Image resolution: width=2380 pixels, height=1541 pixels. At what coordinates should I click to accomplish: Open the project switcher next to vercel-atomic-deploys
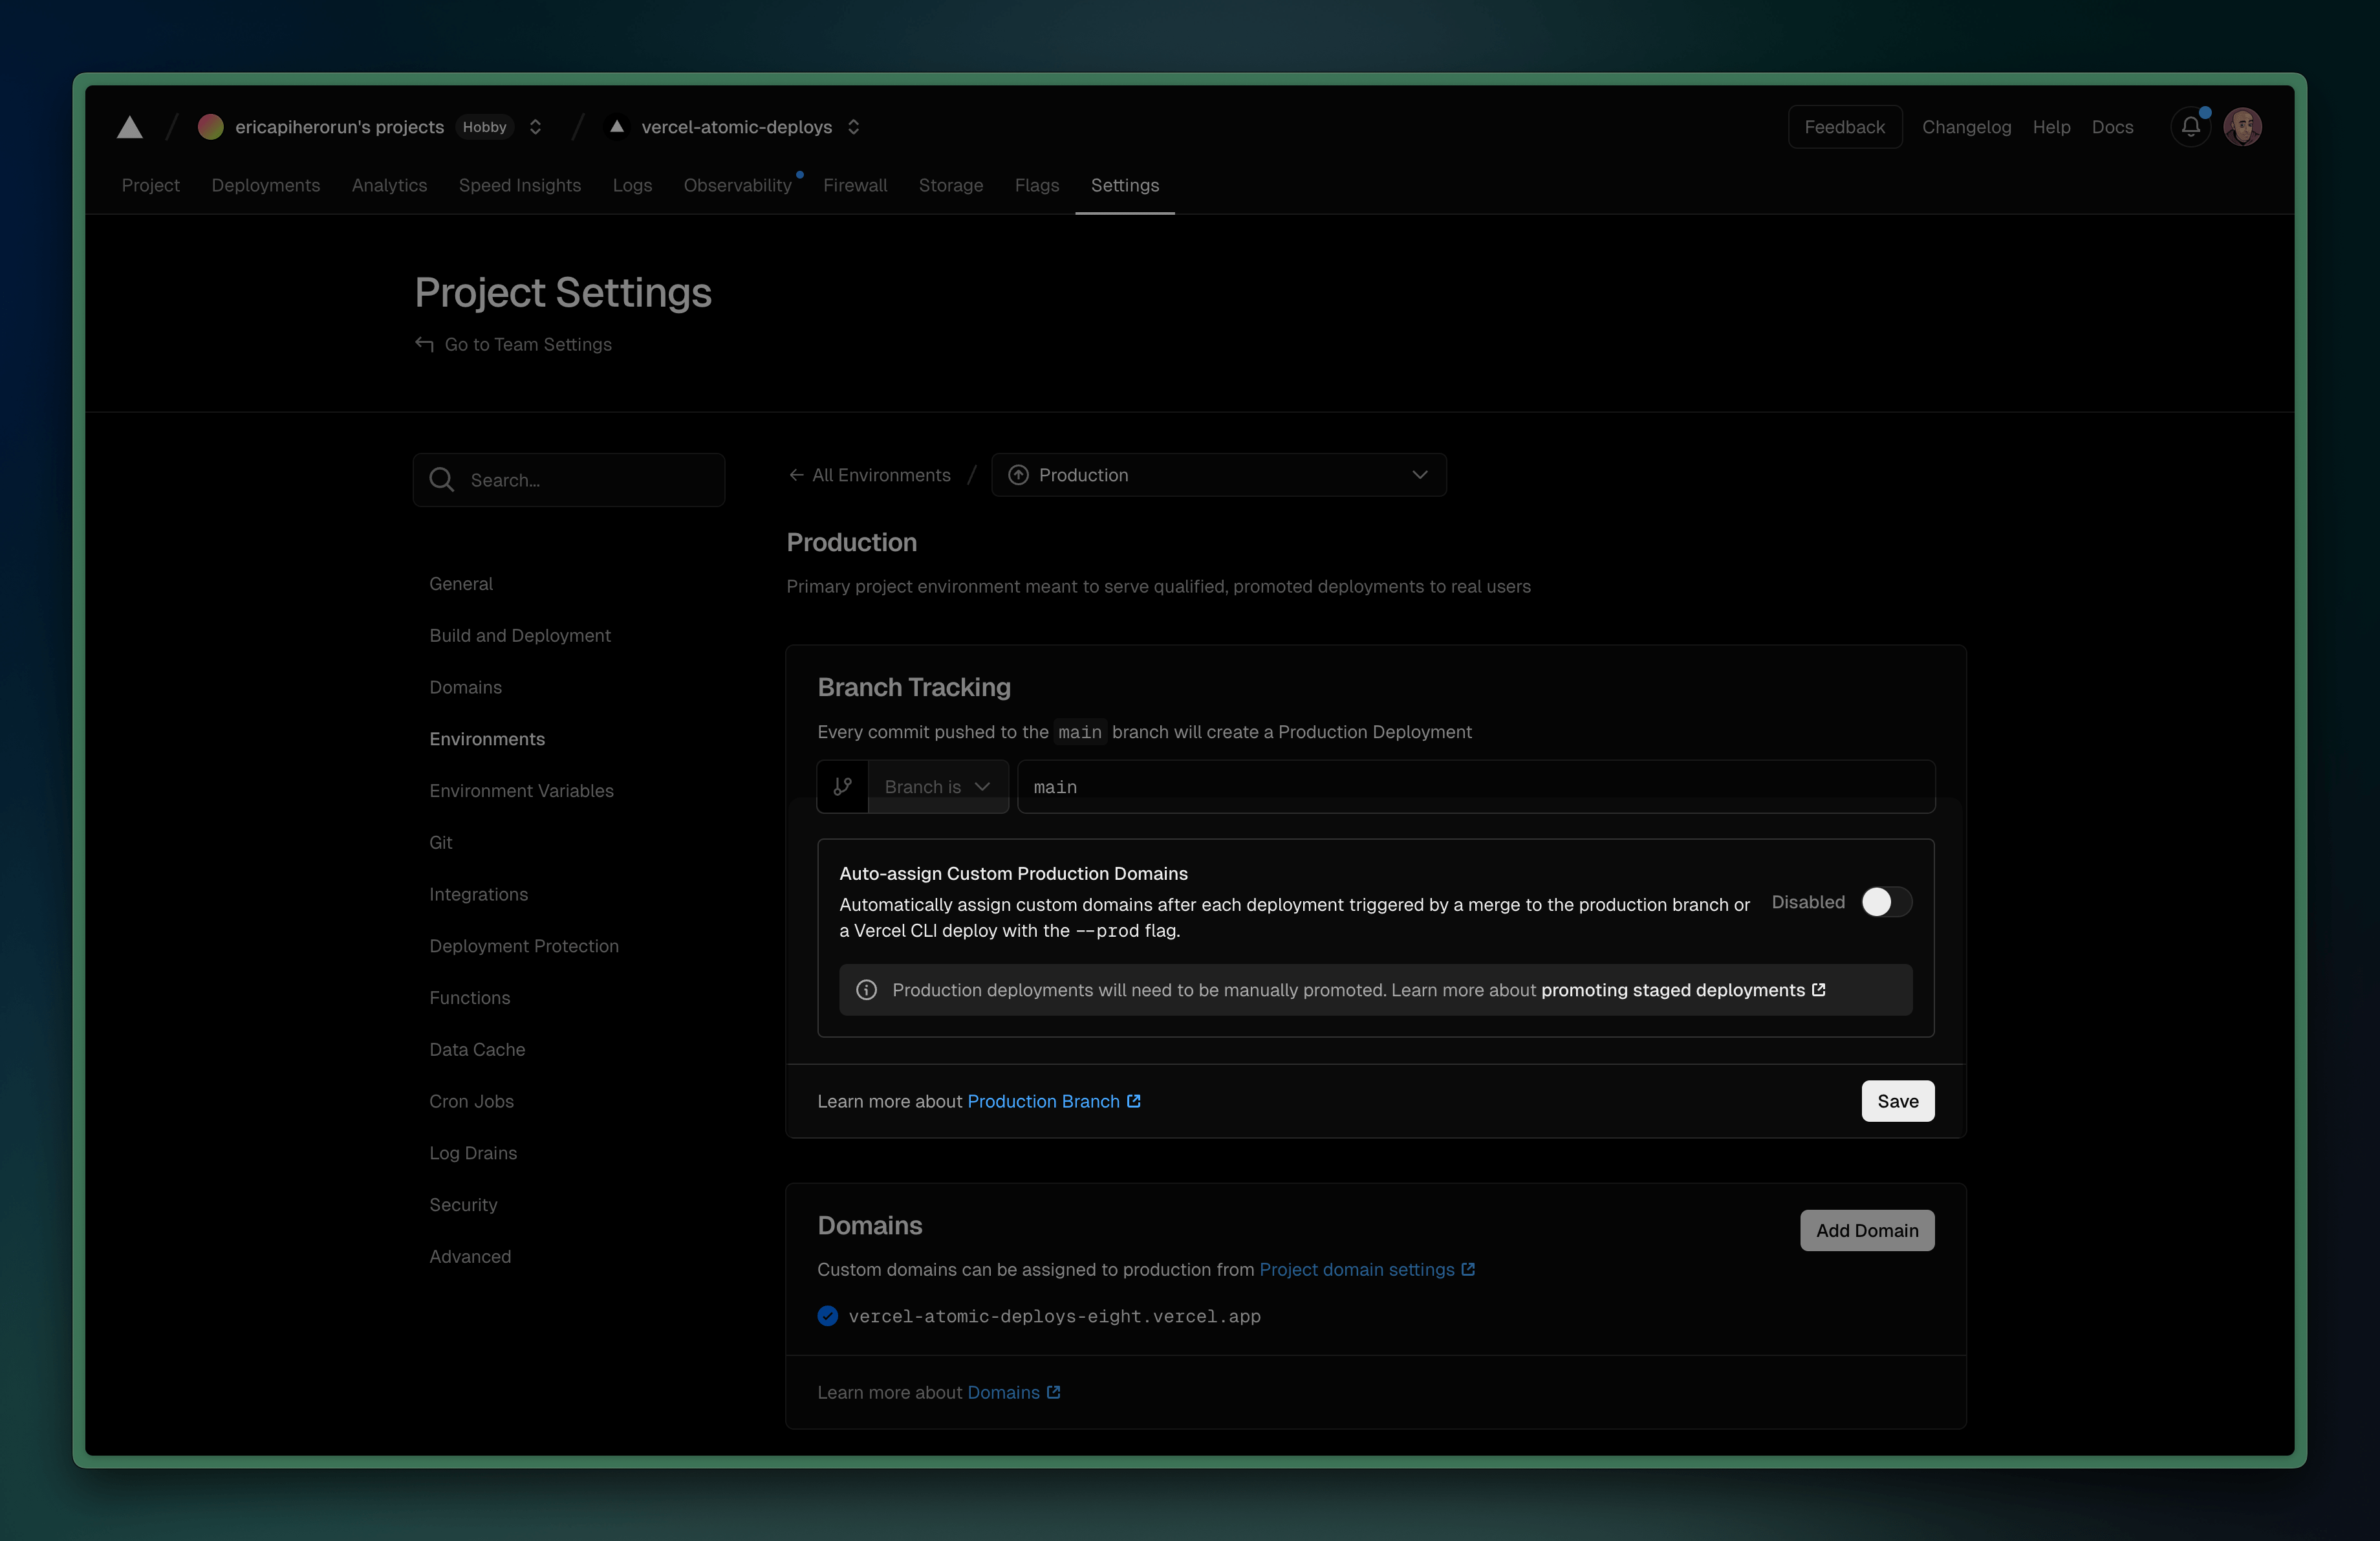[x=854, y=127]
